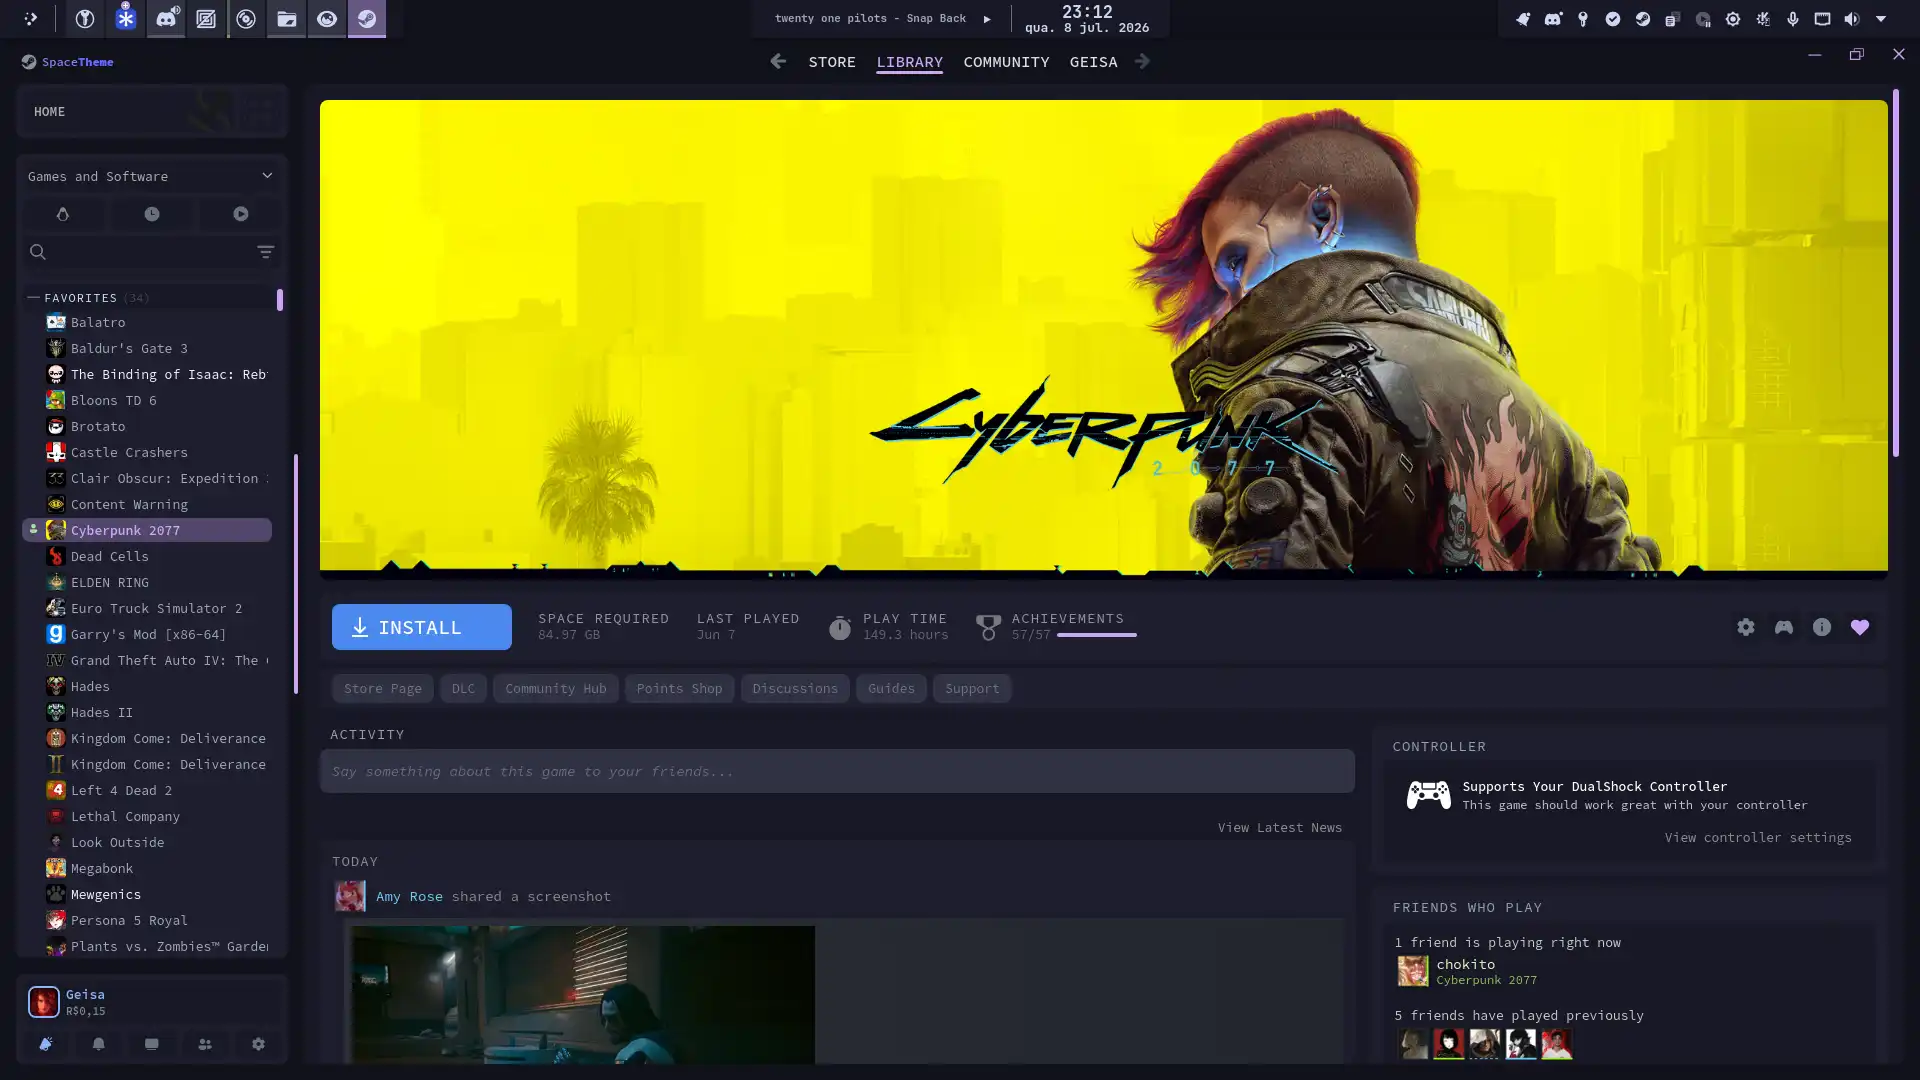Play the twenty one pilots track
The width and height of the screenshot is (1920, 1080).
[987, 19]
